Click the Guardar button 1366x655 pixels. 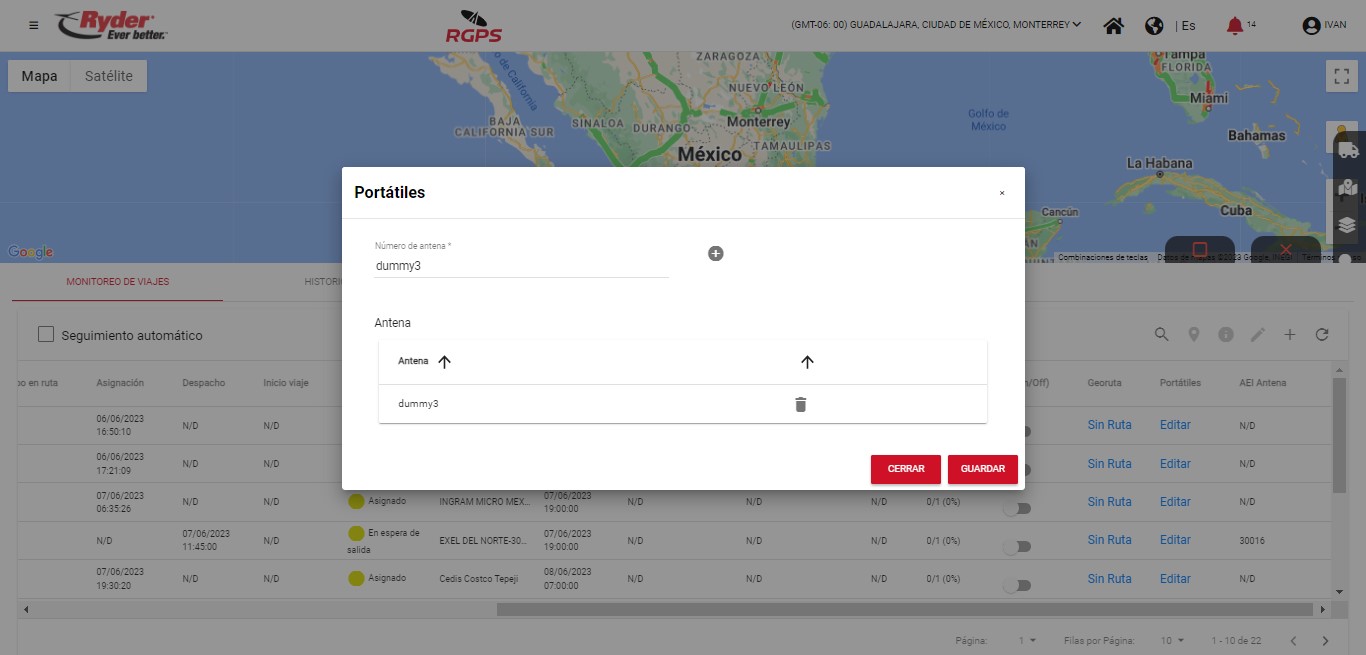click(x=982, y=469)
